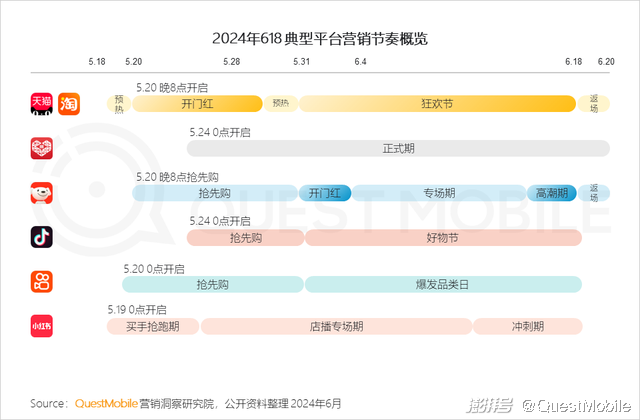Screen dimensions: 640x420
Task: Click Tmall's first vertical 预热 pill
Action: [119, 104]
